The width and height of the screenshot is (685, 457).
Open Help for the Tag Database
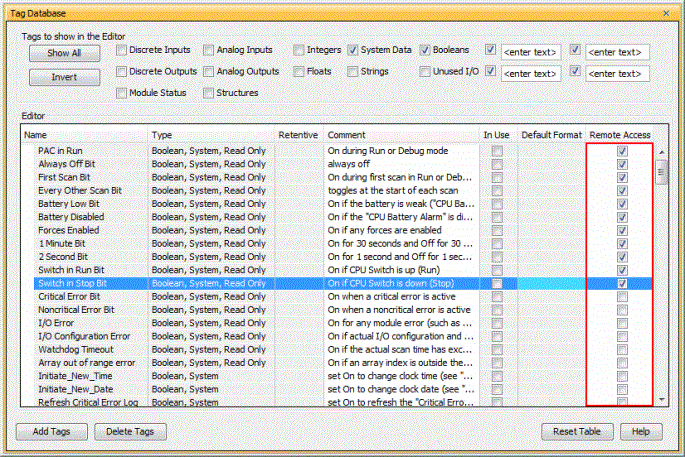click(x=641, y=431)
